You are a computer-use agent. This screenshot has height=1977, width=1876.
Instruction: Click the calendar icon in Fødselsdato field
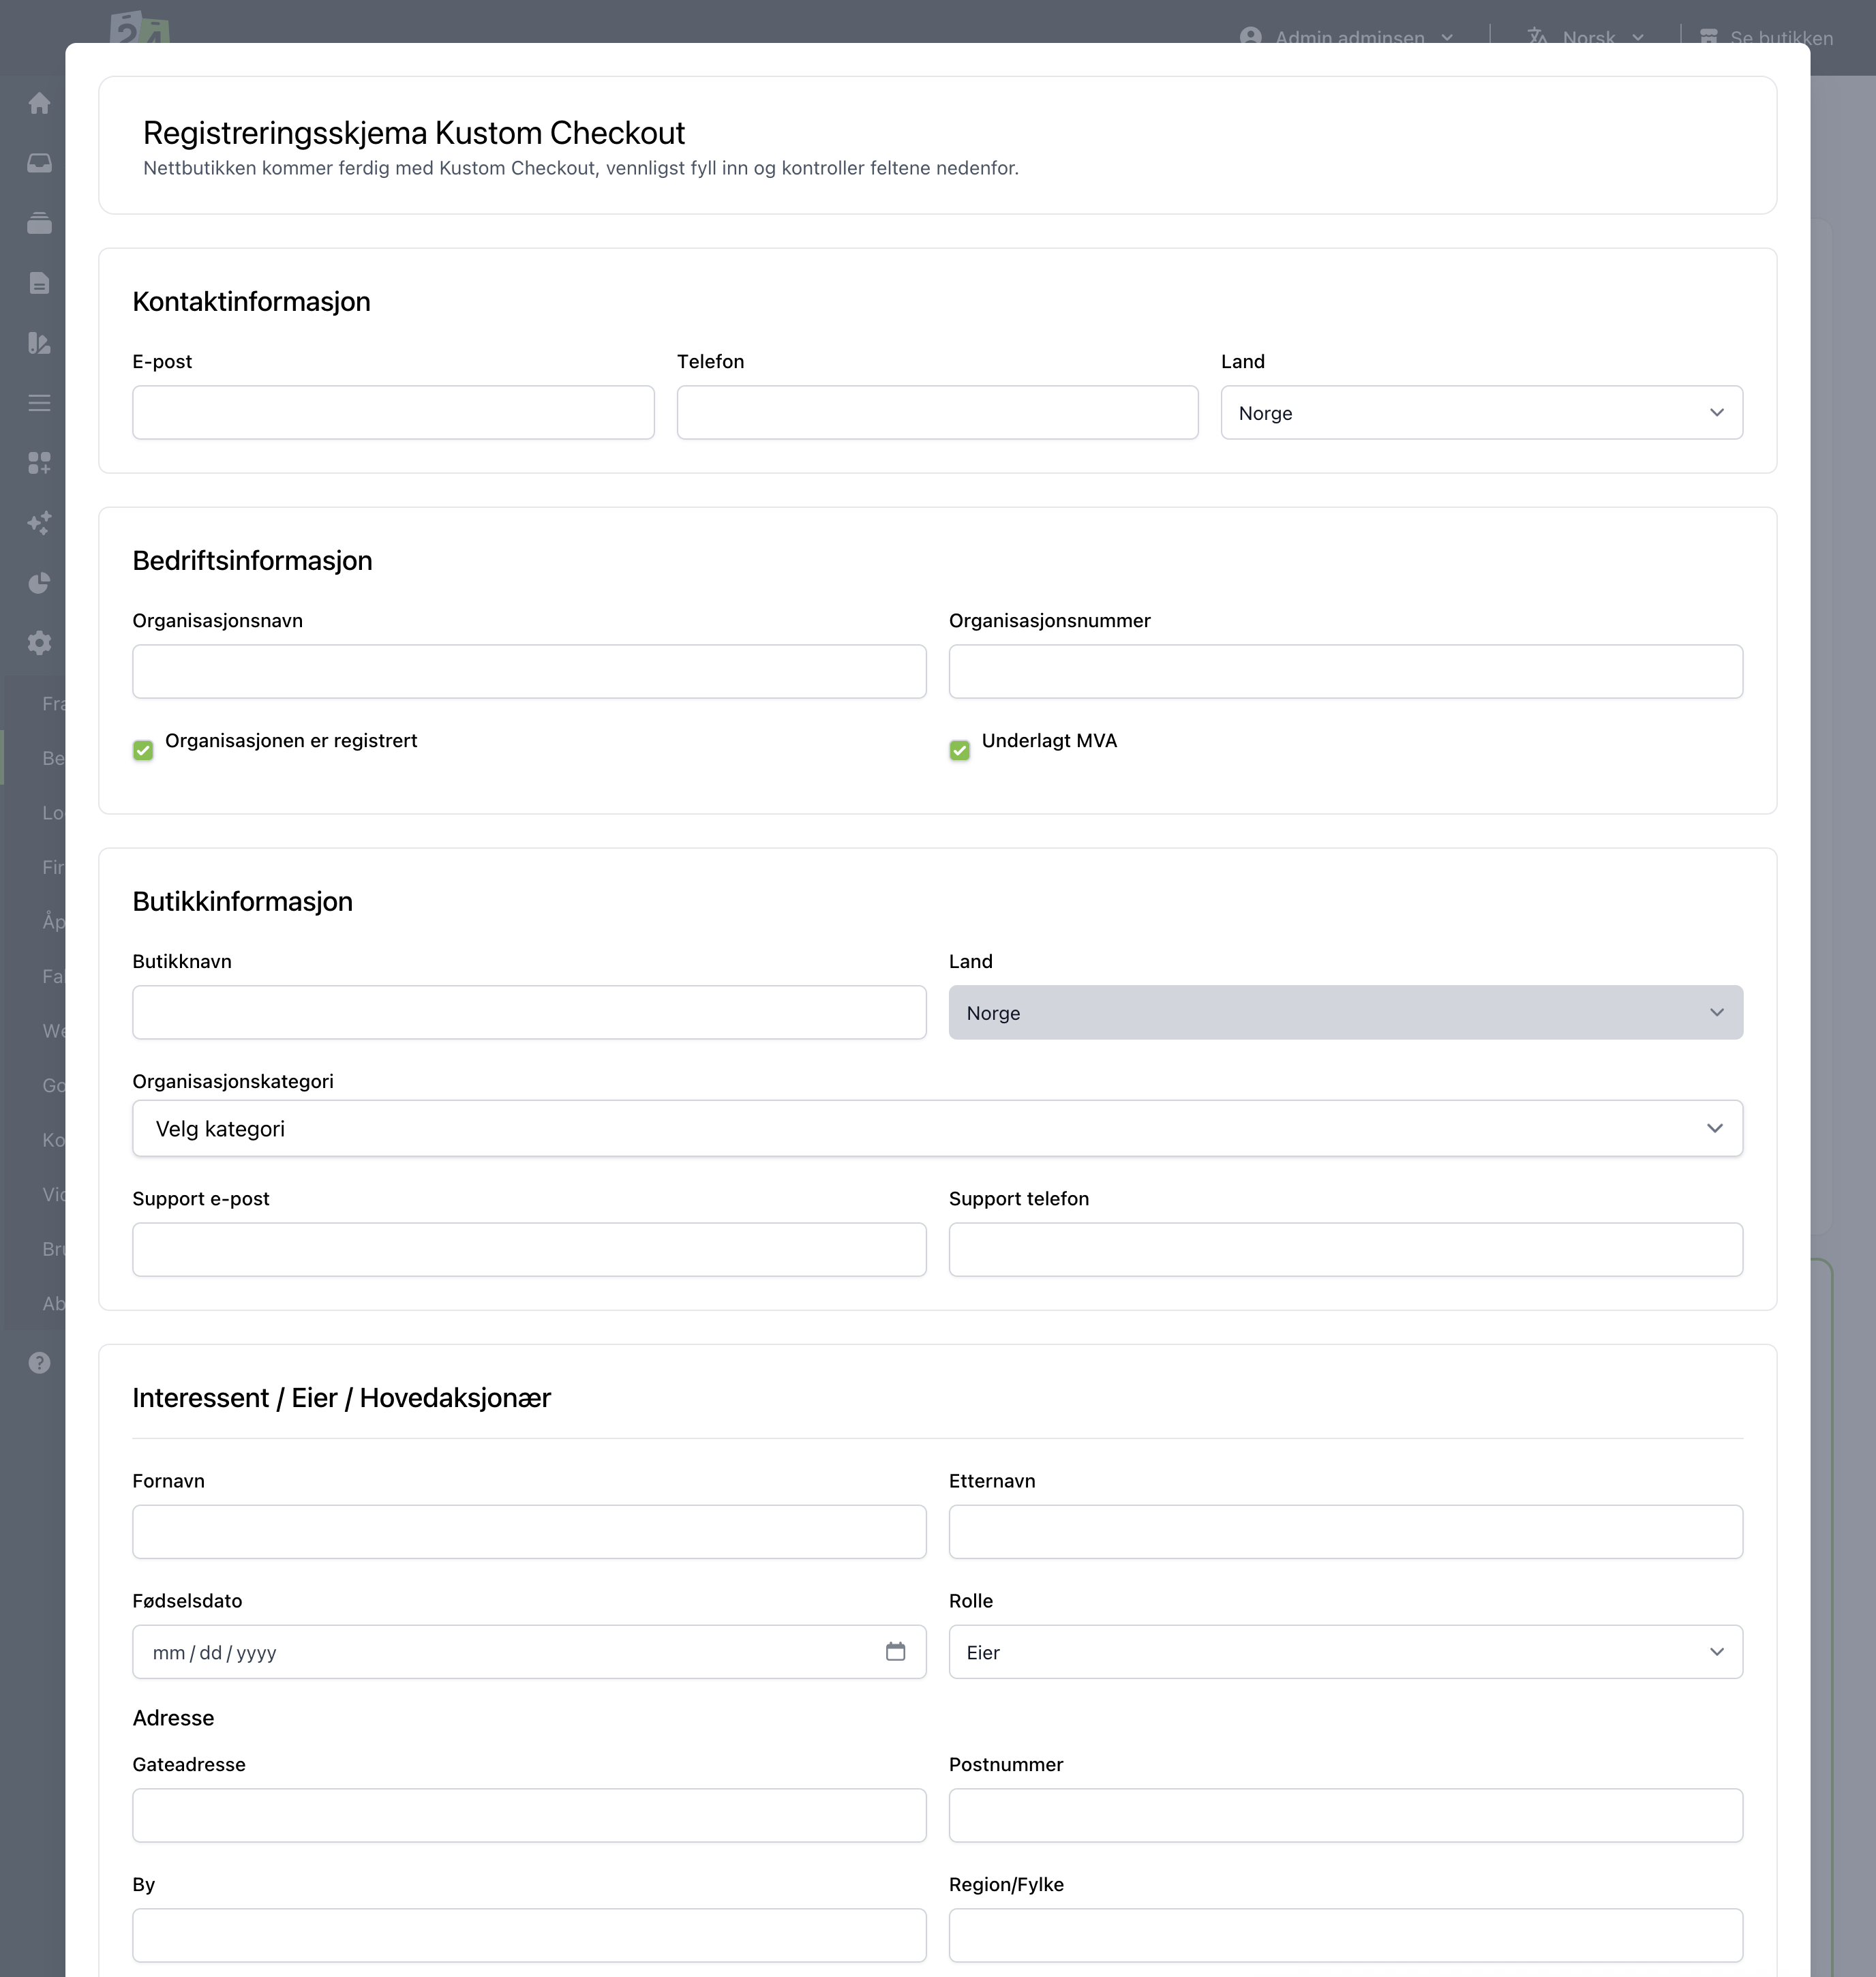point(895,1651)
